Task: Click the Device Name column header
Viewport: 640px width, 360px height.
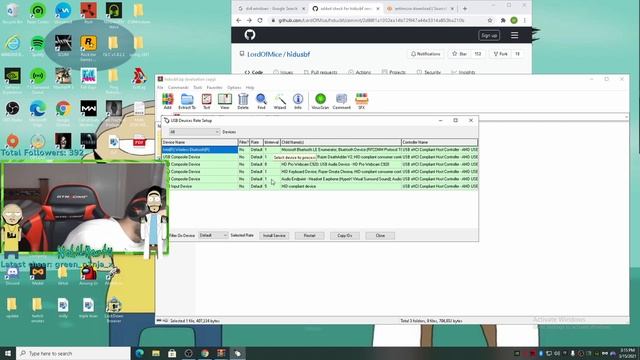Action: [200, 142]
